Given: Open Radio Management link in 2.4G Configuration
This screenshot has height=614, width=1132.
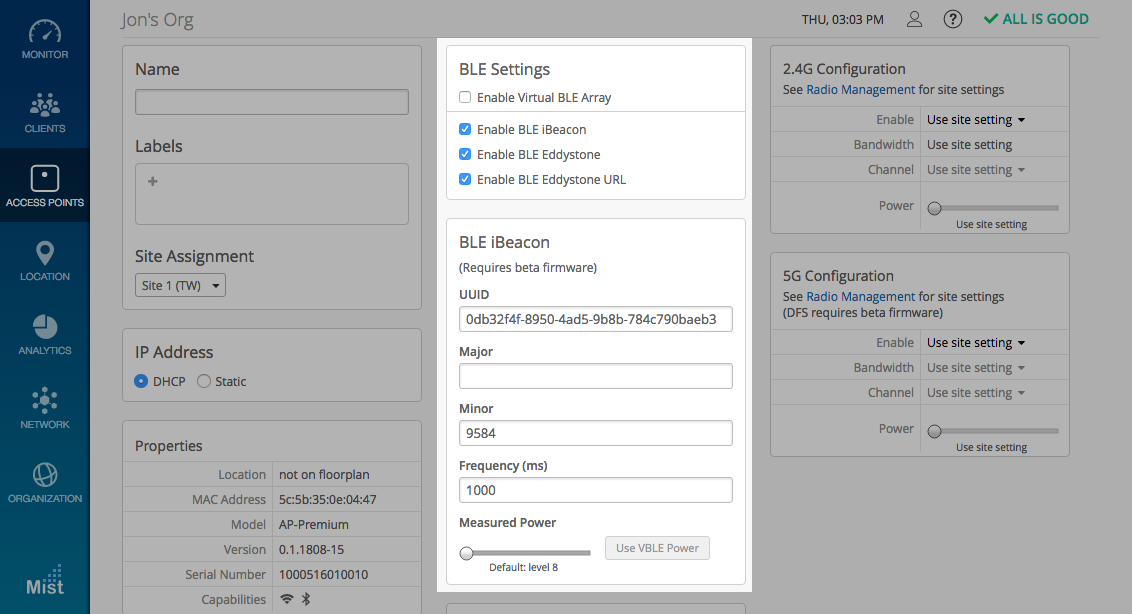Looking at the screenshot, I should 860,90.
